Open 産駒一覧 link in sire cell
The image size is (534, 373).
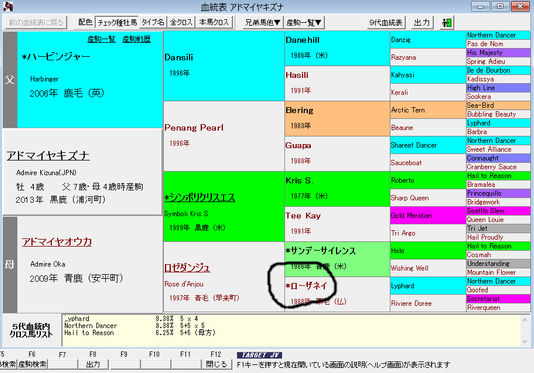101,40
